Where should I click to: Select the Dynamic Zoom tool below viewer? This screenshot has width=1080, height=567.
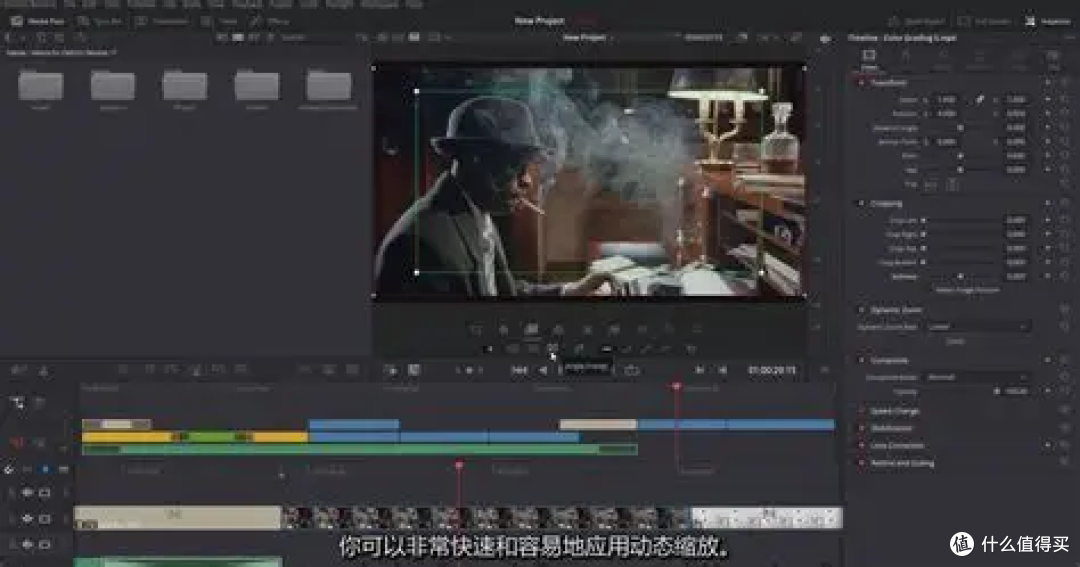pyautogui.click(x=531, y=329)
